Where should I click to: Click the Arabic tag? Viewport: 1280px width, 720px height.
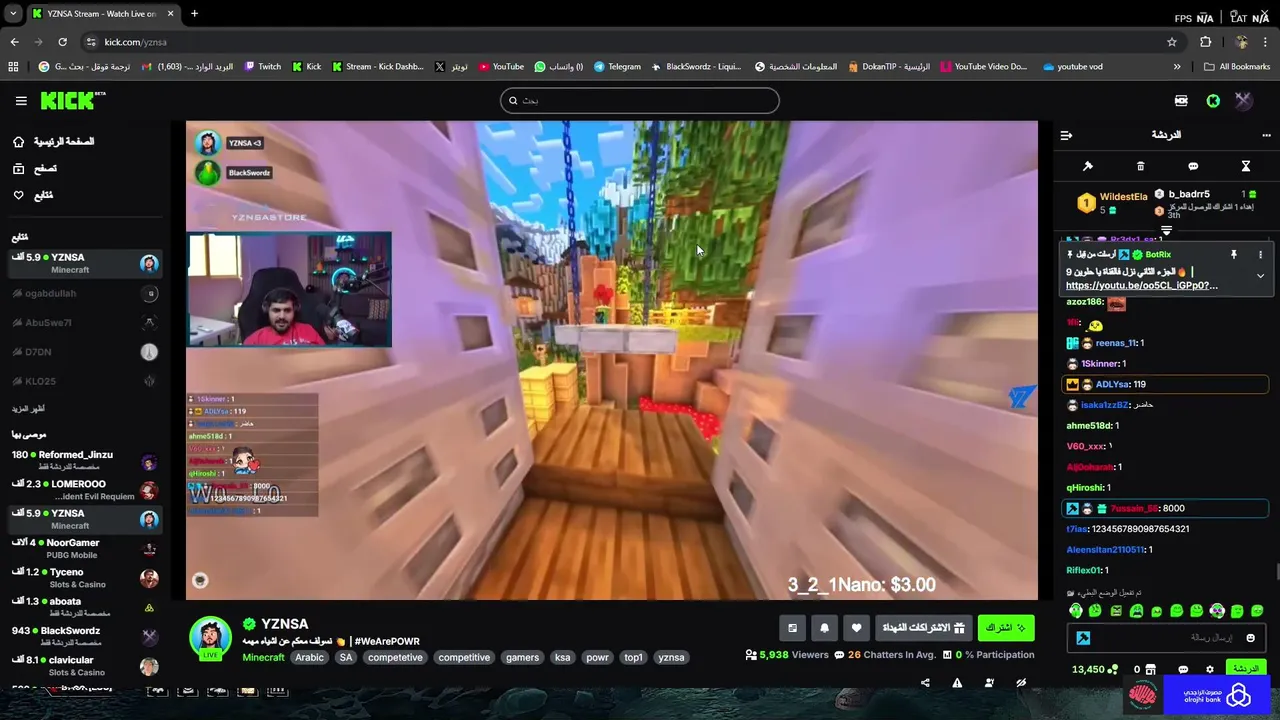[309, 658]
